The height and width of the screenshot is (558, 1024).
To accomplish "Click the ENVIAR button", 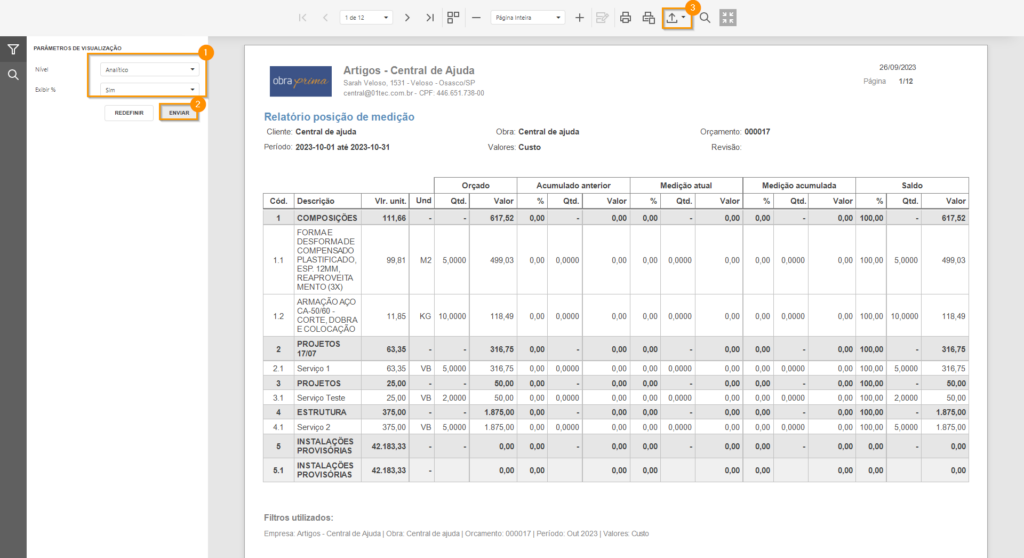I will pos(179,113).
